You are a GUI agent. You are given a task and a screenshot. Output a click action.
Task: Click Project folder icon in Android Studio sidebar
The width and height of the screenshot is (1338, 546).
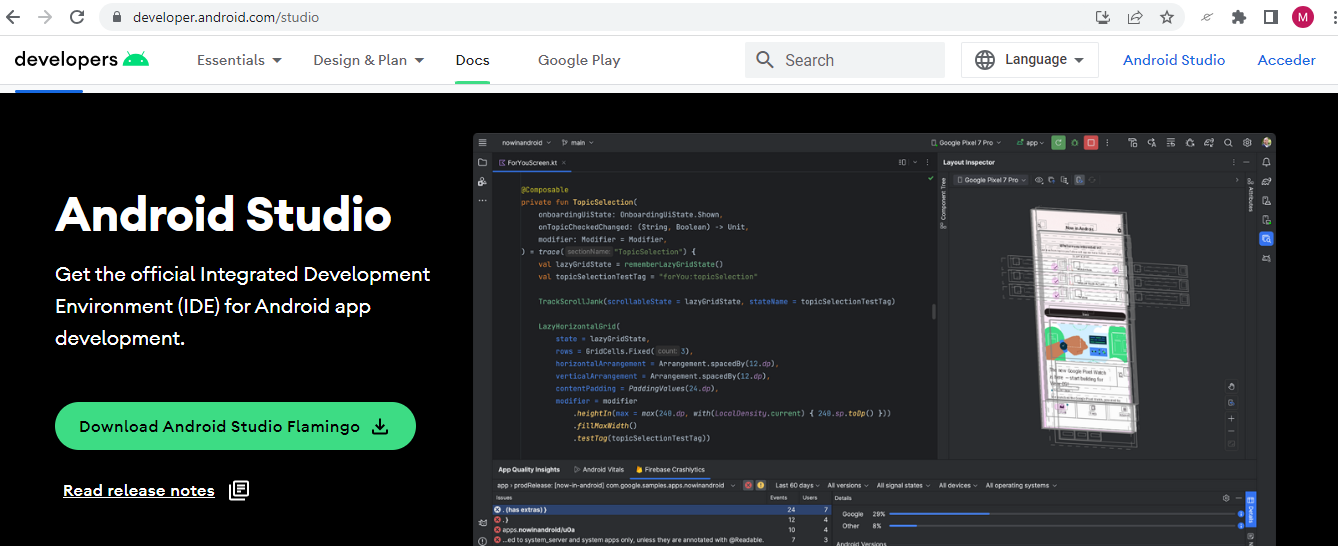[482, 162]
